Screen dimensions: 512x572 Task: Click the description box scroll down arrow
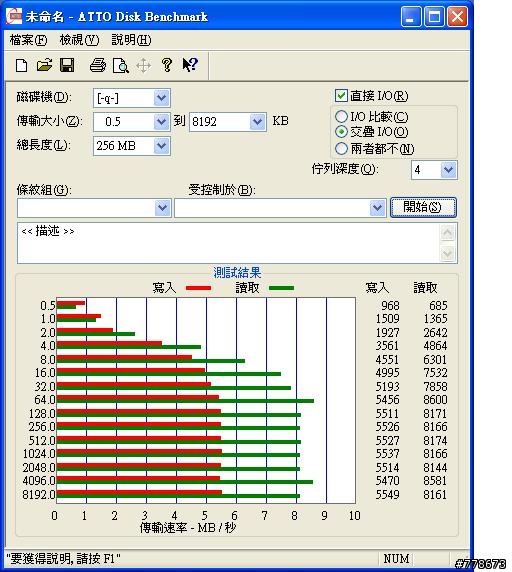coord(447,253)
